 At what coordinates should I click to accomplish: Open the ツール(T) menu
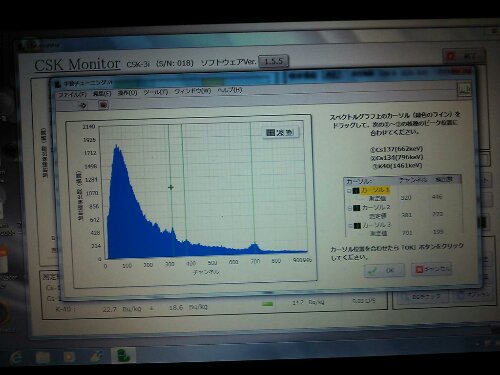(x=155, y=92)
